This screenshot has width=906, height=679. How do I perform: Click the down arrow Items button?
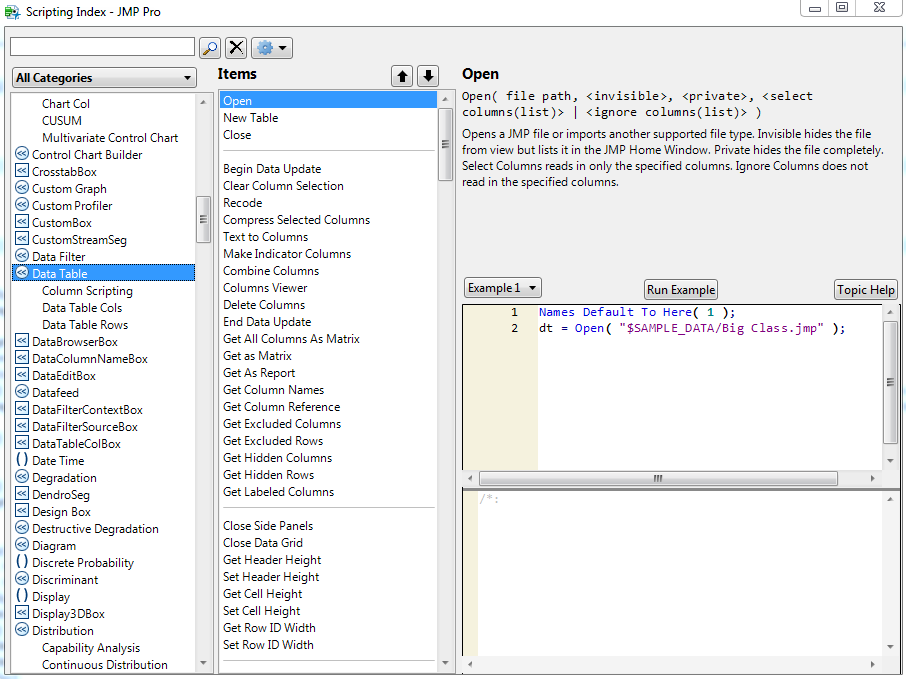[428, 76]
